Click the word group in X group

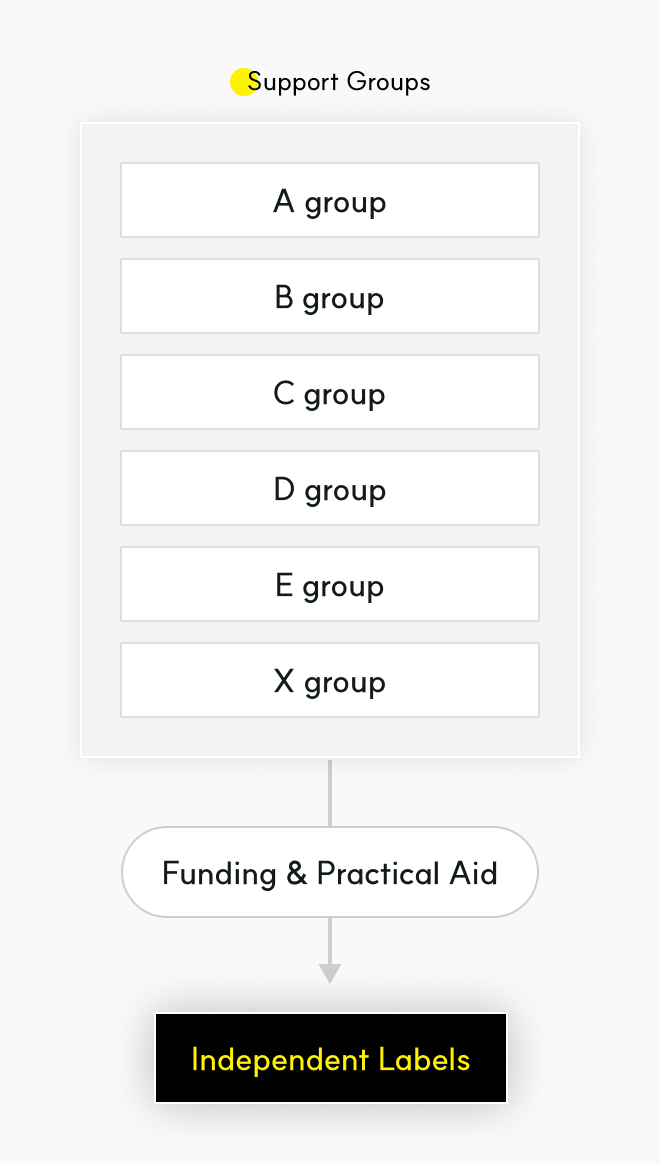344,683
